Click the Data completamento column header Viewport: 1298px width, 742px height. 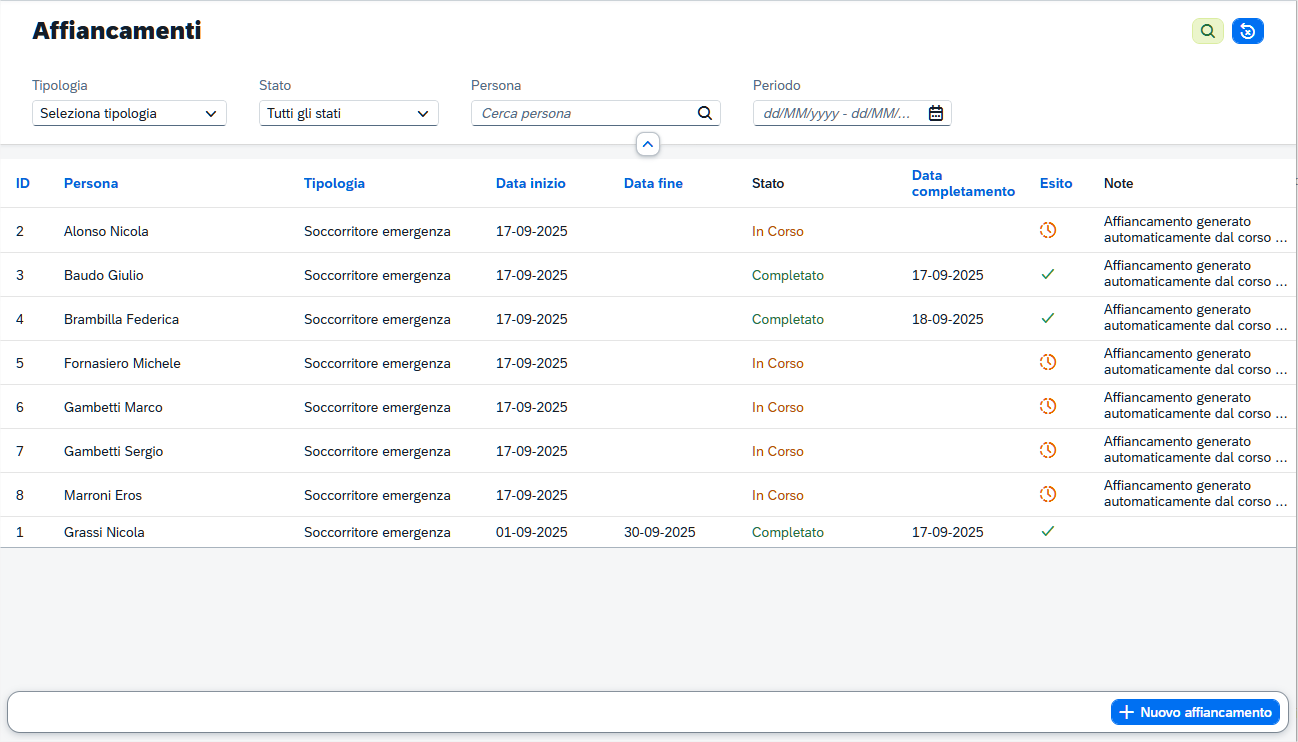click(962, 183)
